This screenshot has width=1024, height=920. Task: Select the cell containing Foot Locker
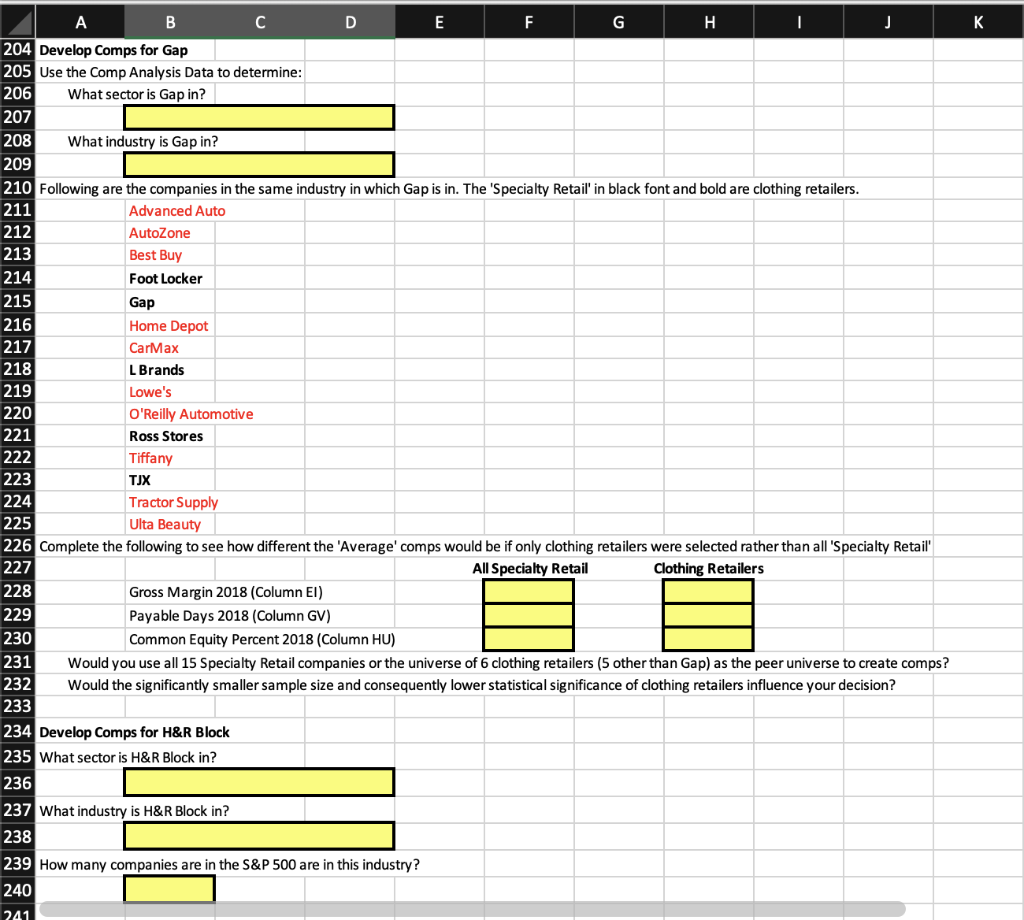click(165, 278)
